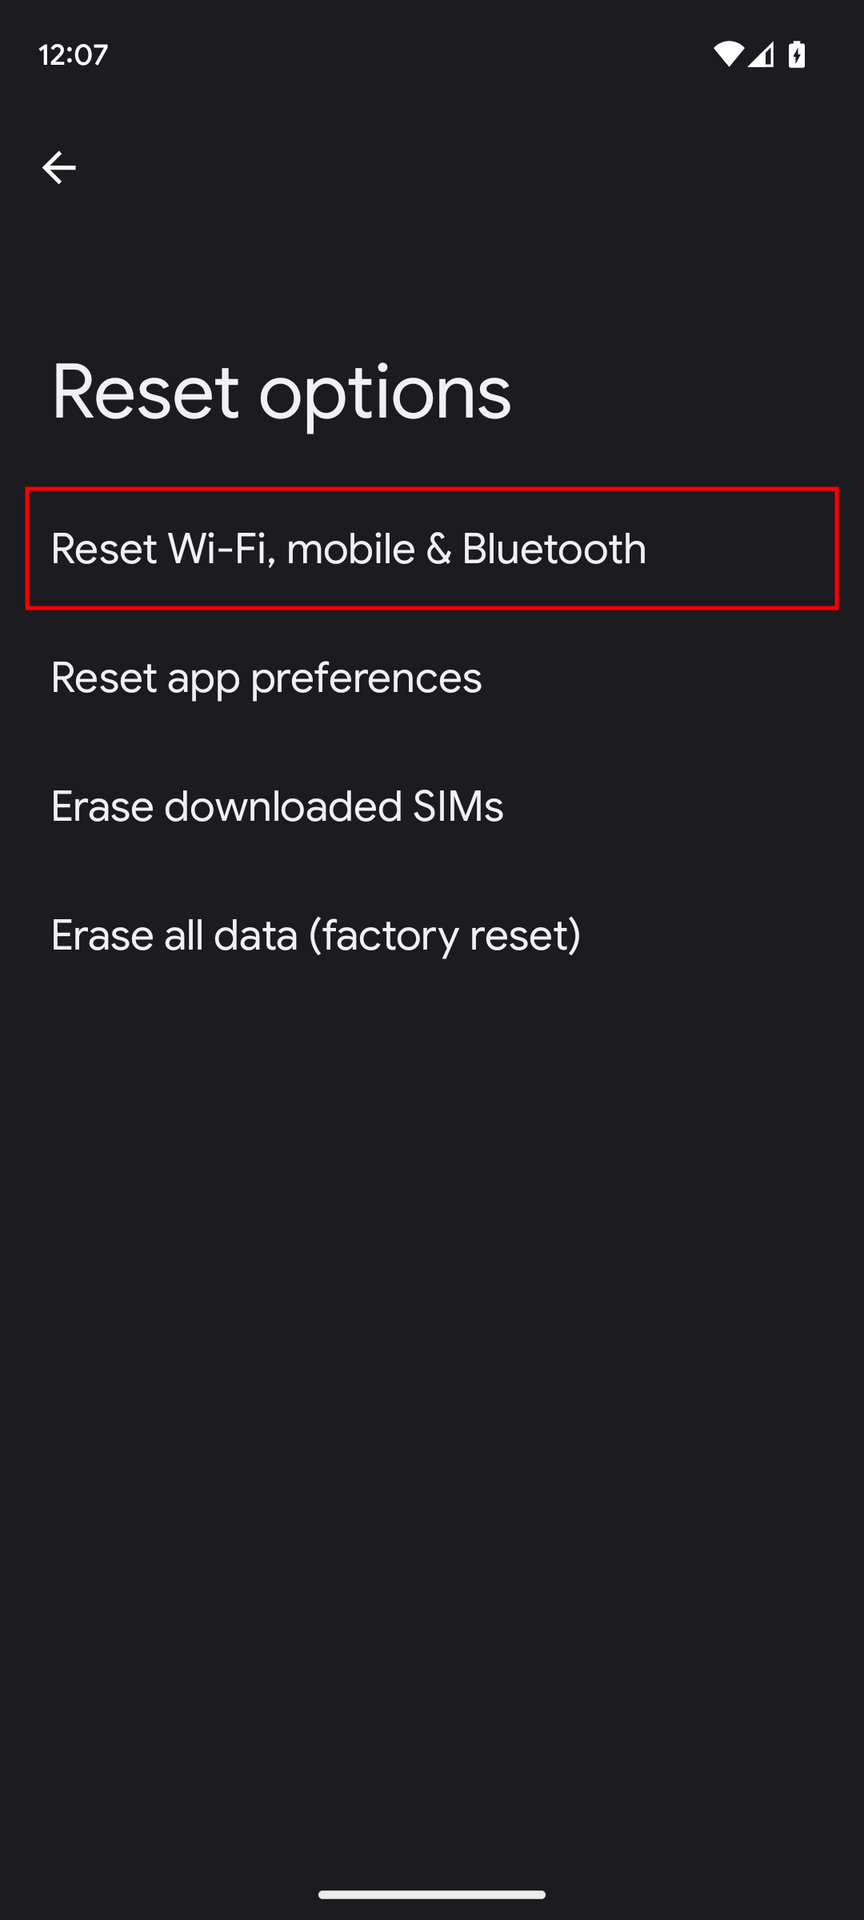Choose Erase all data (factory reset)
Screen dimensions: 864x1920
pos(432,935)
